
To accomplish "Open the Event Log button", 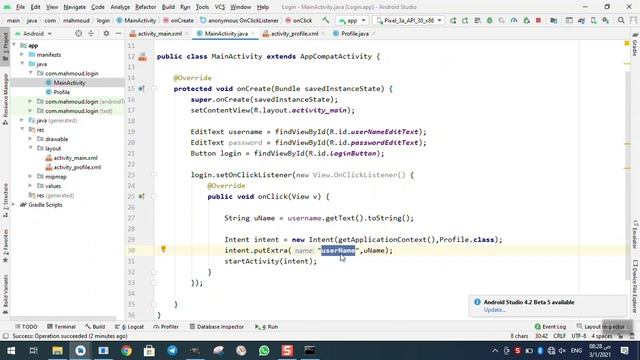I will coord(550,327).
